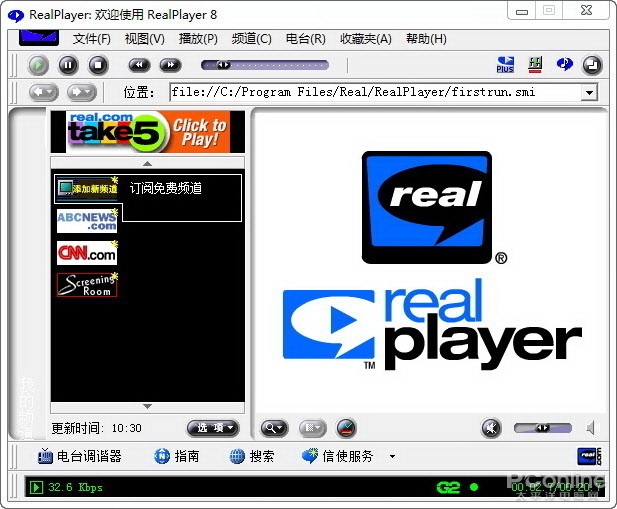617x509 pixels.
Task: Open the 收藏夹(A) favorites menu
Action: coord(366,39)
